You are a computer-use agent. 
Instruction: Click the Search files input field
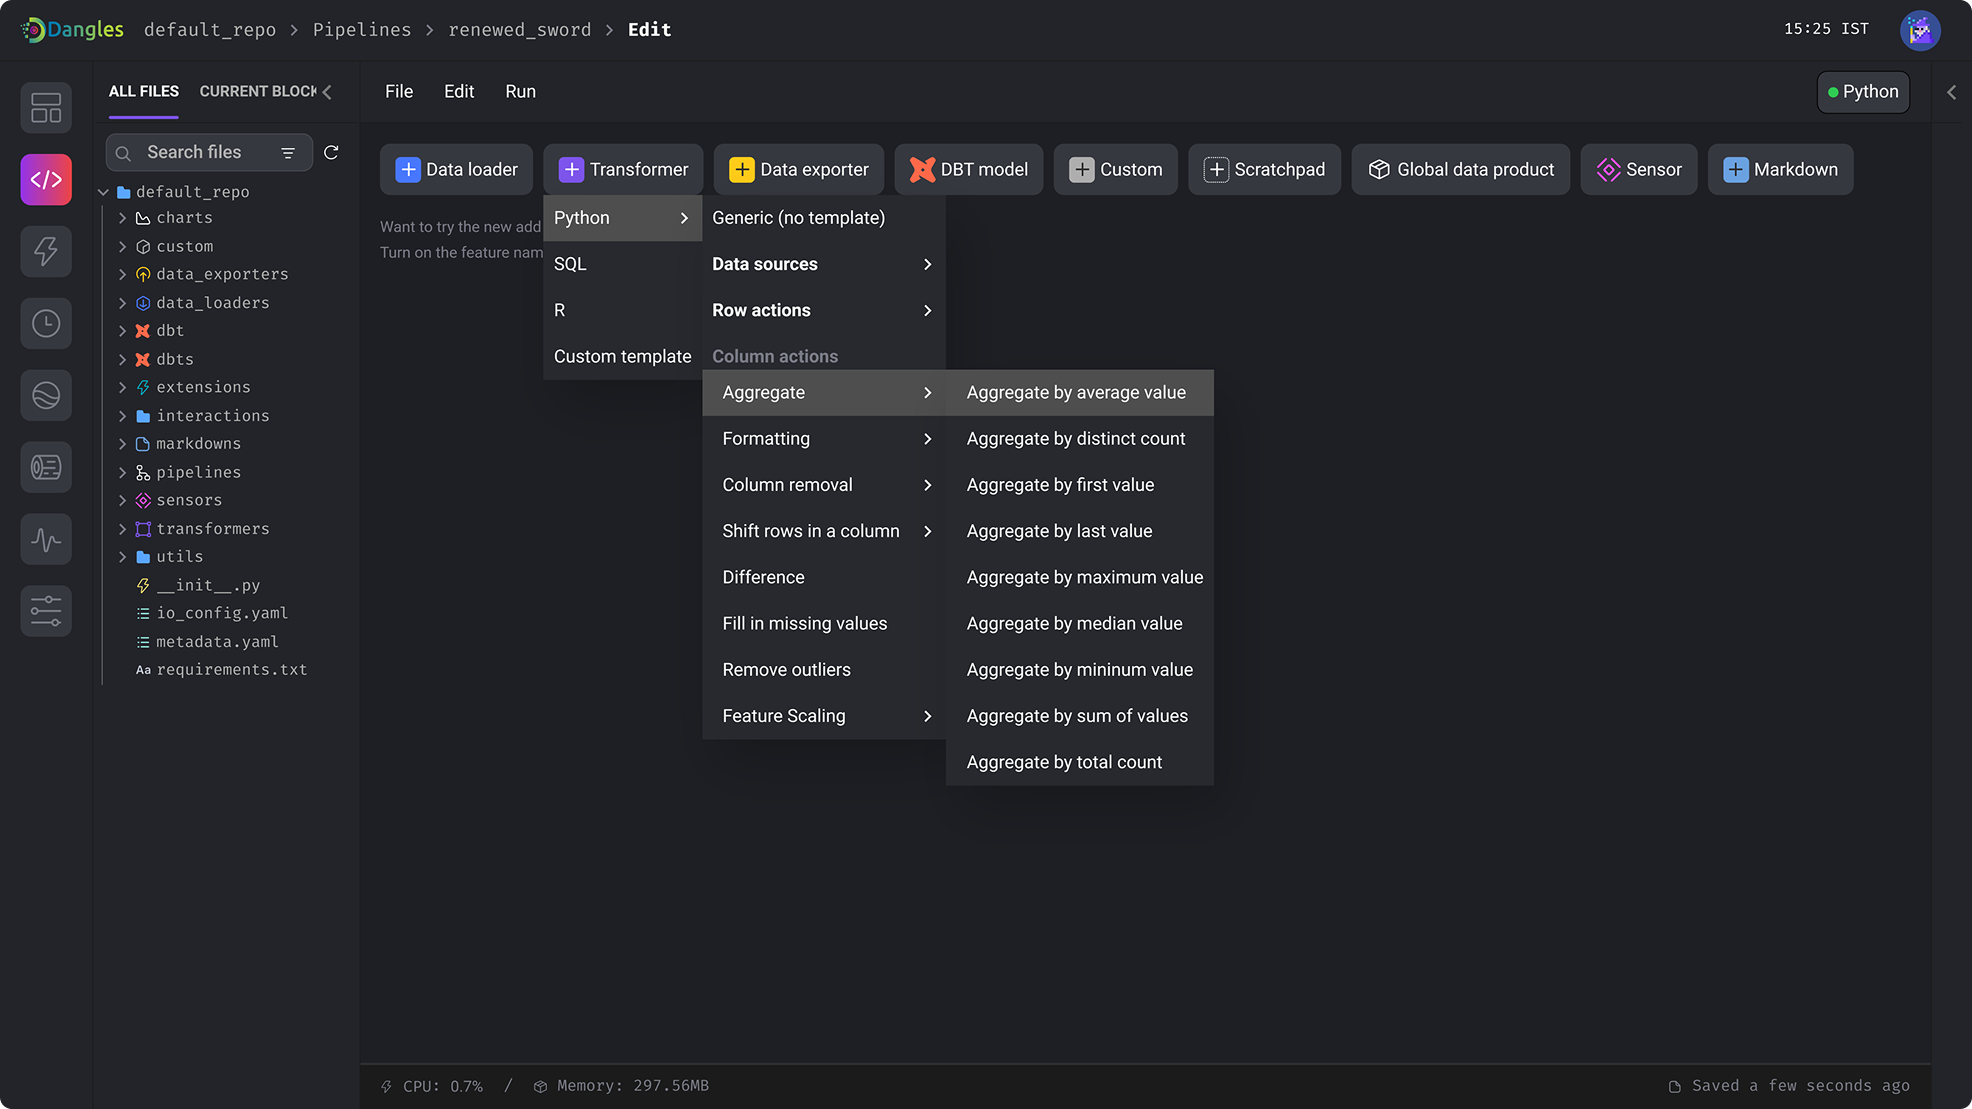point(209,152)
